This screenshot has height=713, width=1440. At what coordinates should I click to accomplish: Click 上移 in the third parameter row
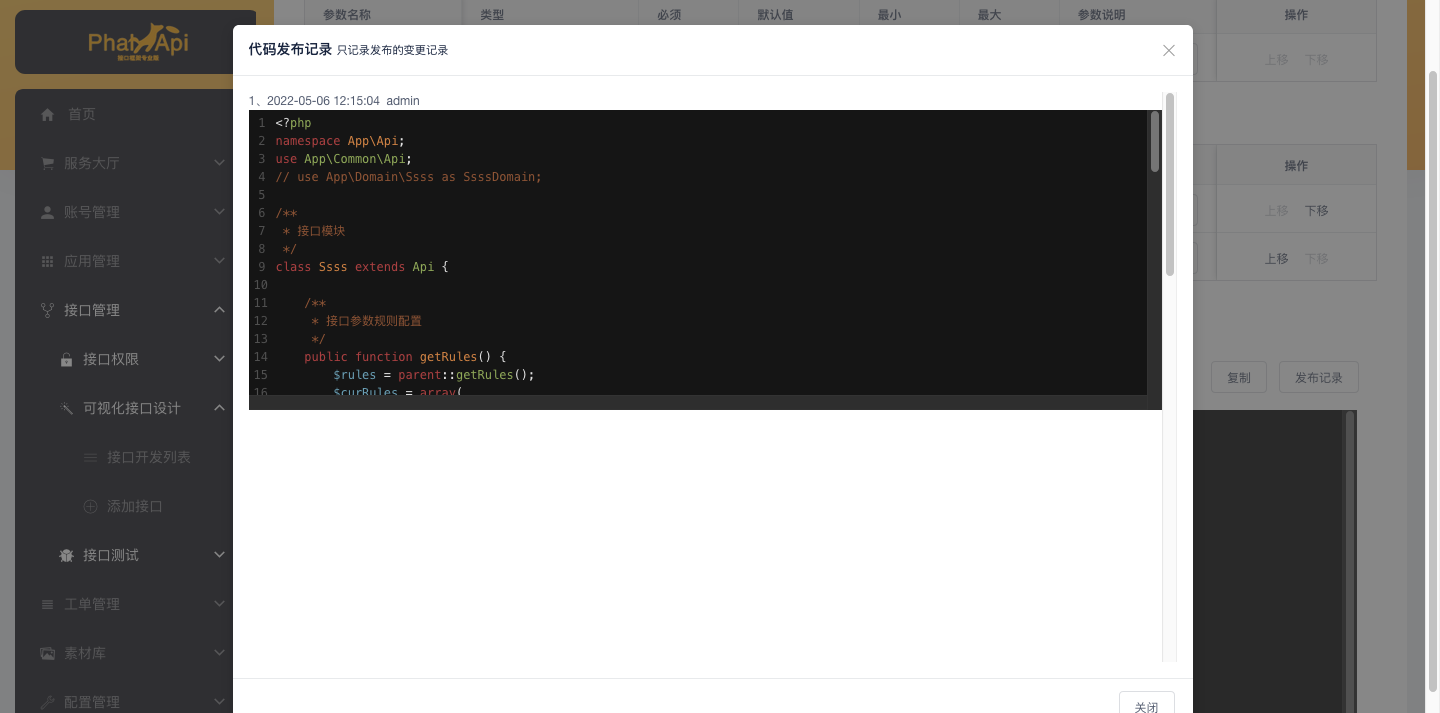click(x=1276, y=258)
